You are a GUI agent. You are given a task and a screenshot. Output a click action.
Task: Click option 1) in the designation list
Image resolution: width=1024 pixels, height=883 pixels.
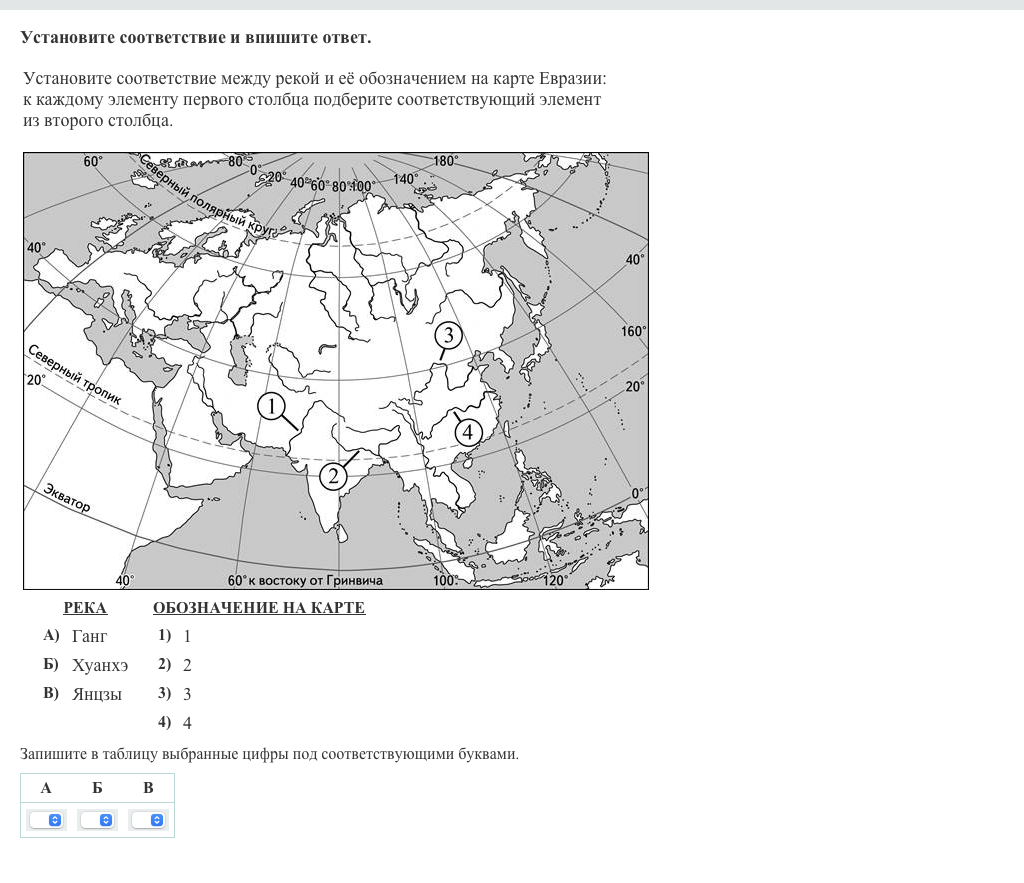pos(175,636)
